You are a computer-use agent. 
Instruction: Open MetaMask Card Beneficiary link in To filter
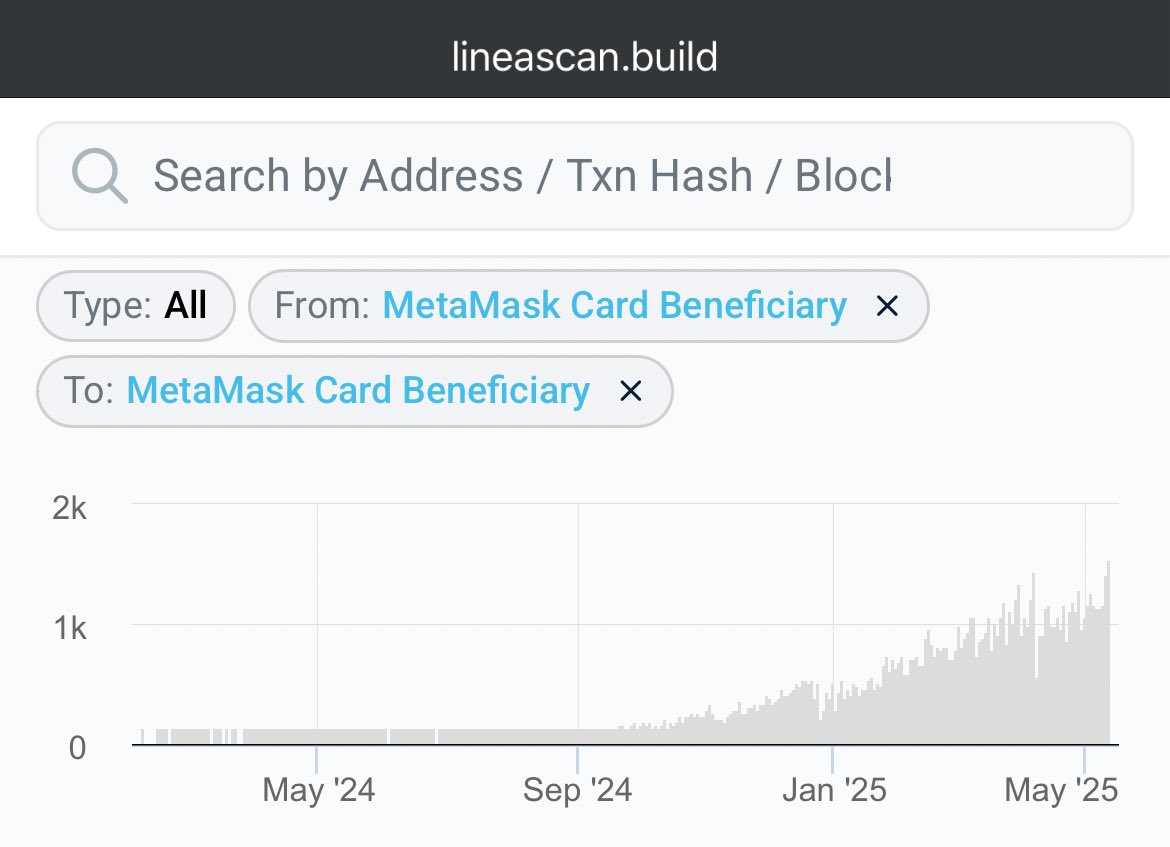click(358, 391)
